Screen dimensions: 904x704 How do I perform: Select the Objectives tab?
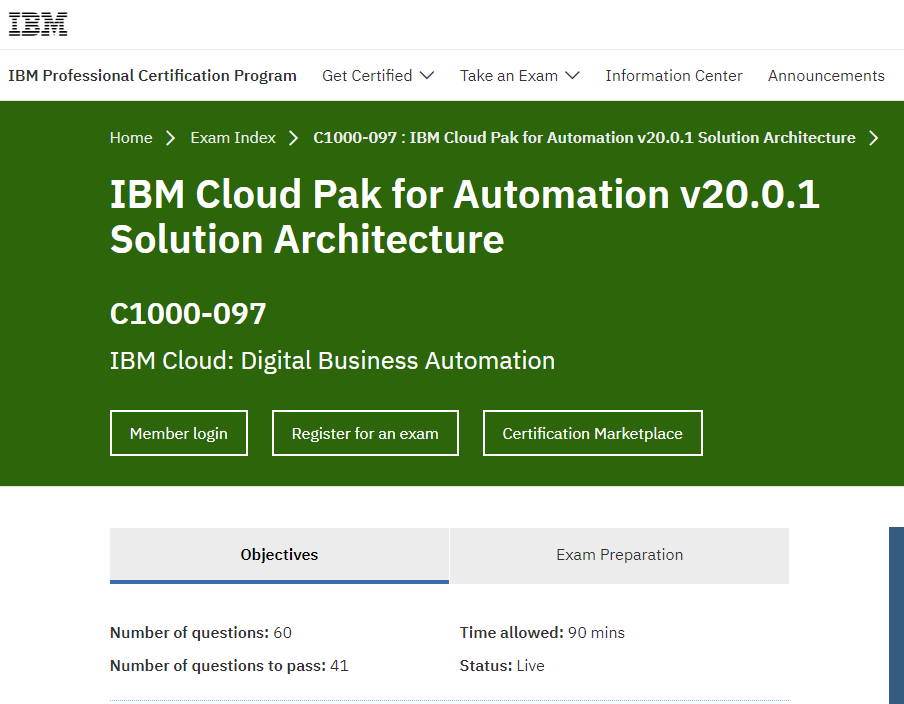[279, 555]
